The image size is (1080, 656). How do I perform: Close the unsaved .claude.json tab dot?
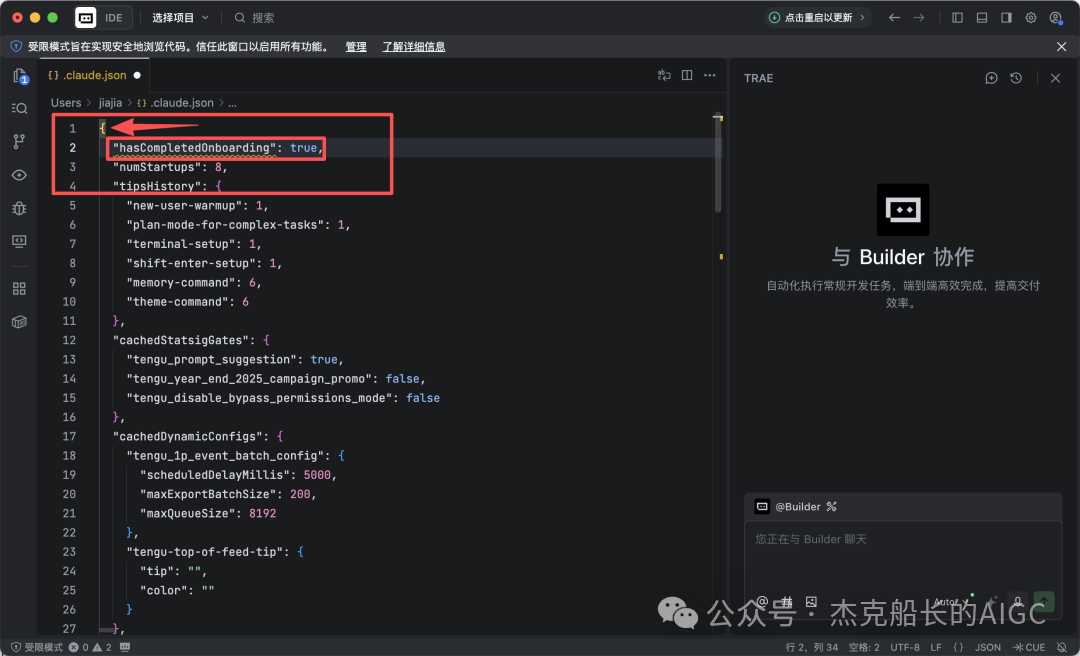click(x=137, y=75)
